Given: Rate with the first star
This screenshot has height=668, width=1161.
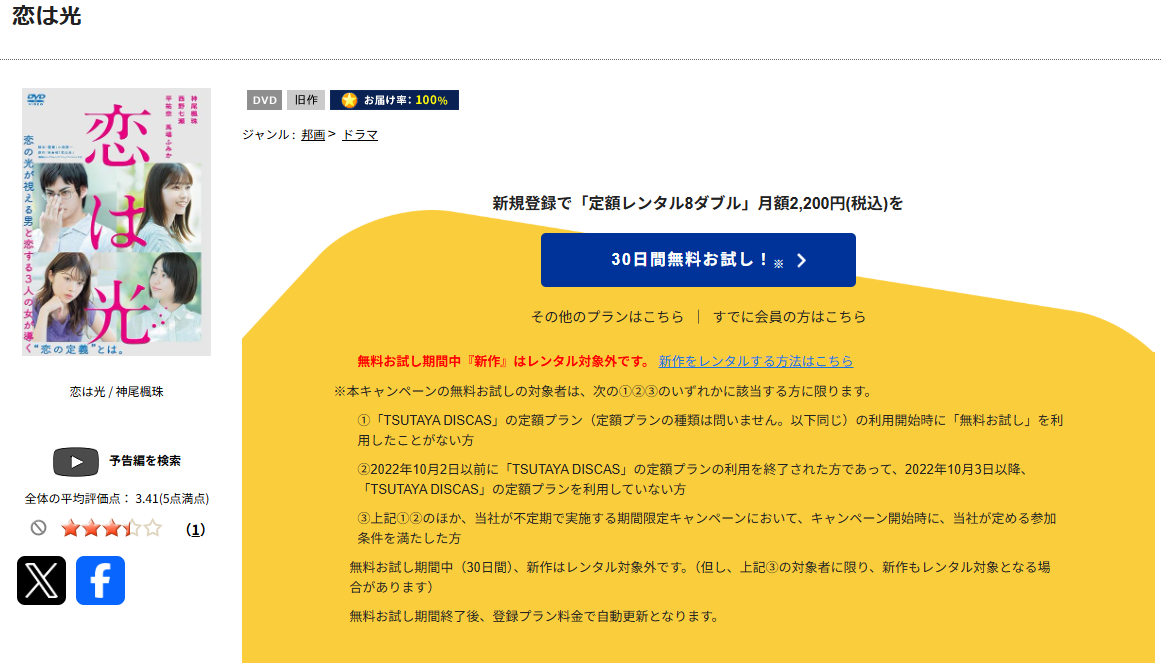Looking at the screenshot, I should [x=71, y=528].
